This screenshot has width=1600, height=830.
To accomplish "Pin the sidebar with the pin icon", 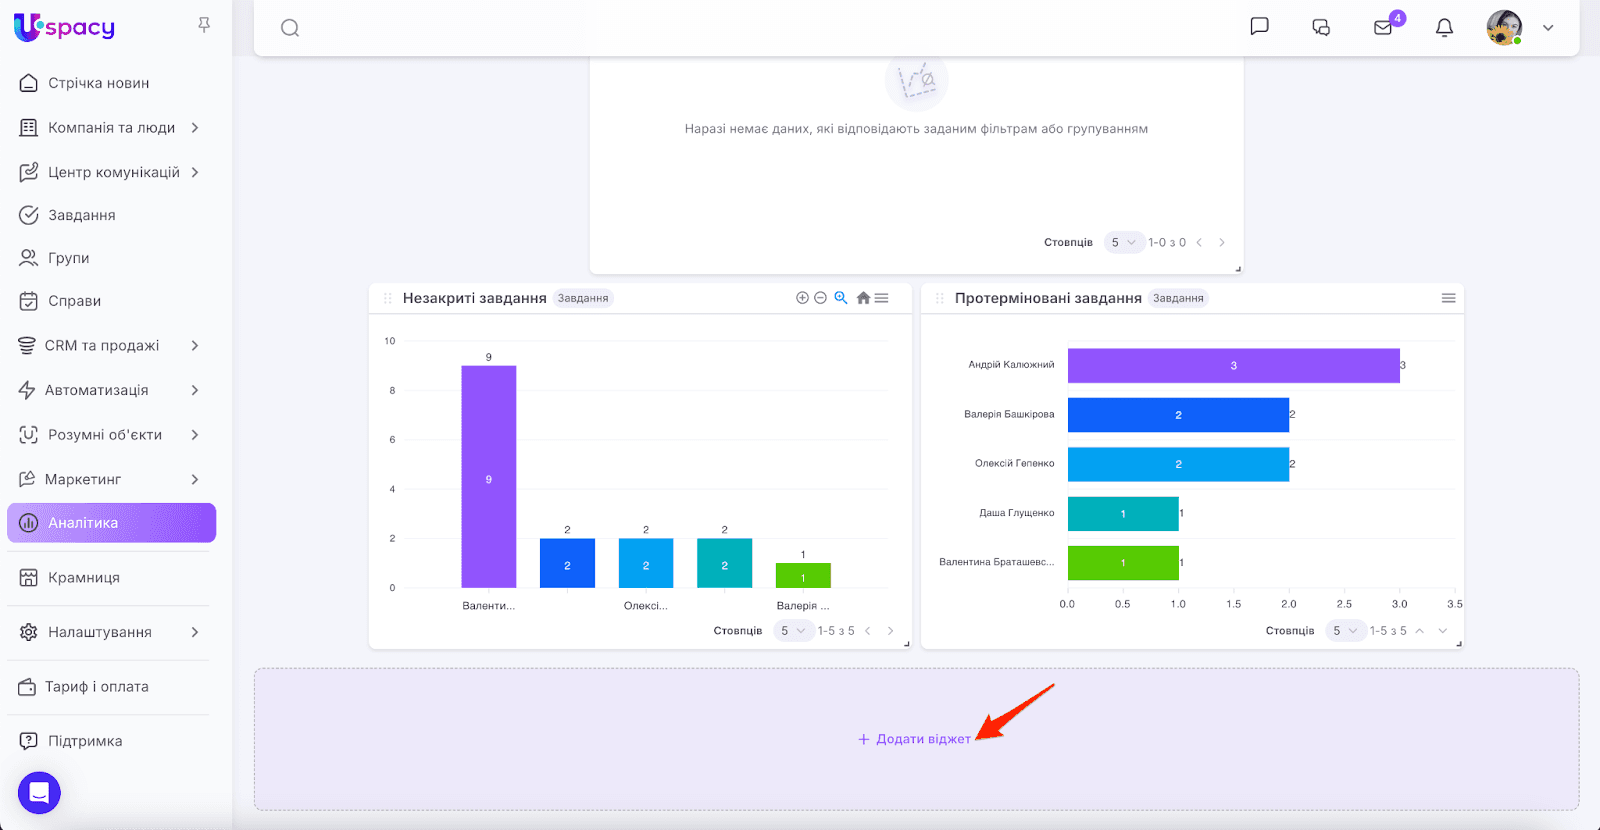I will click(204, 25).
